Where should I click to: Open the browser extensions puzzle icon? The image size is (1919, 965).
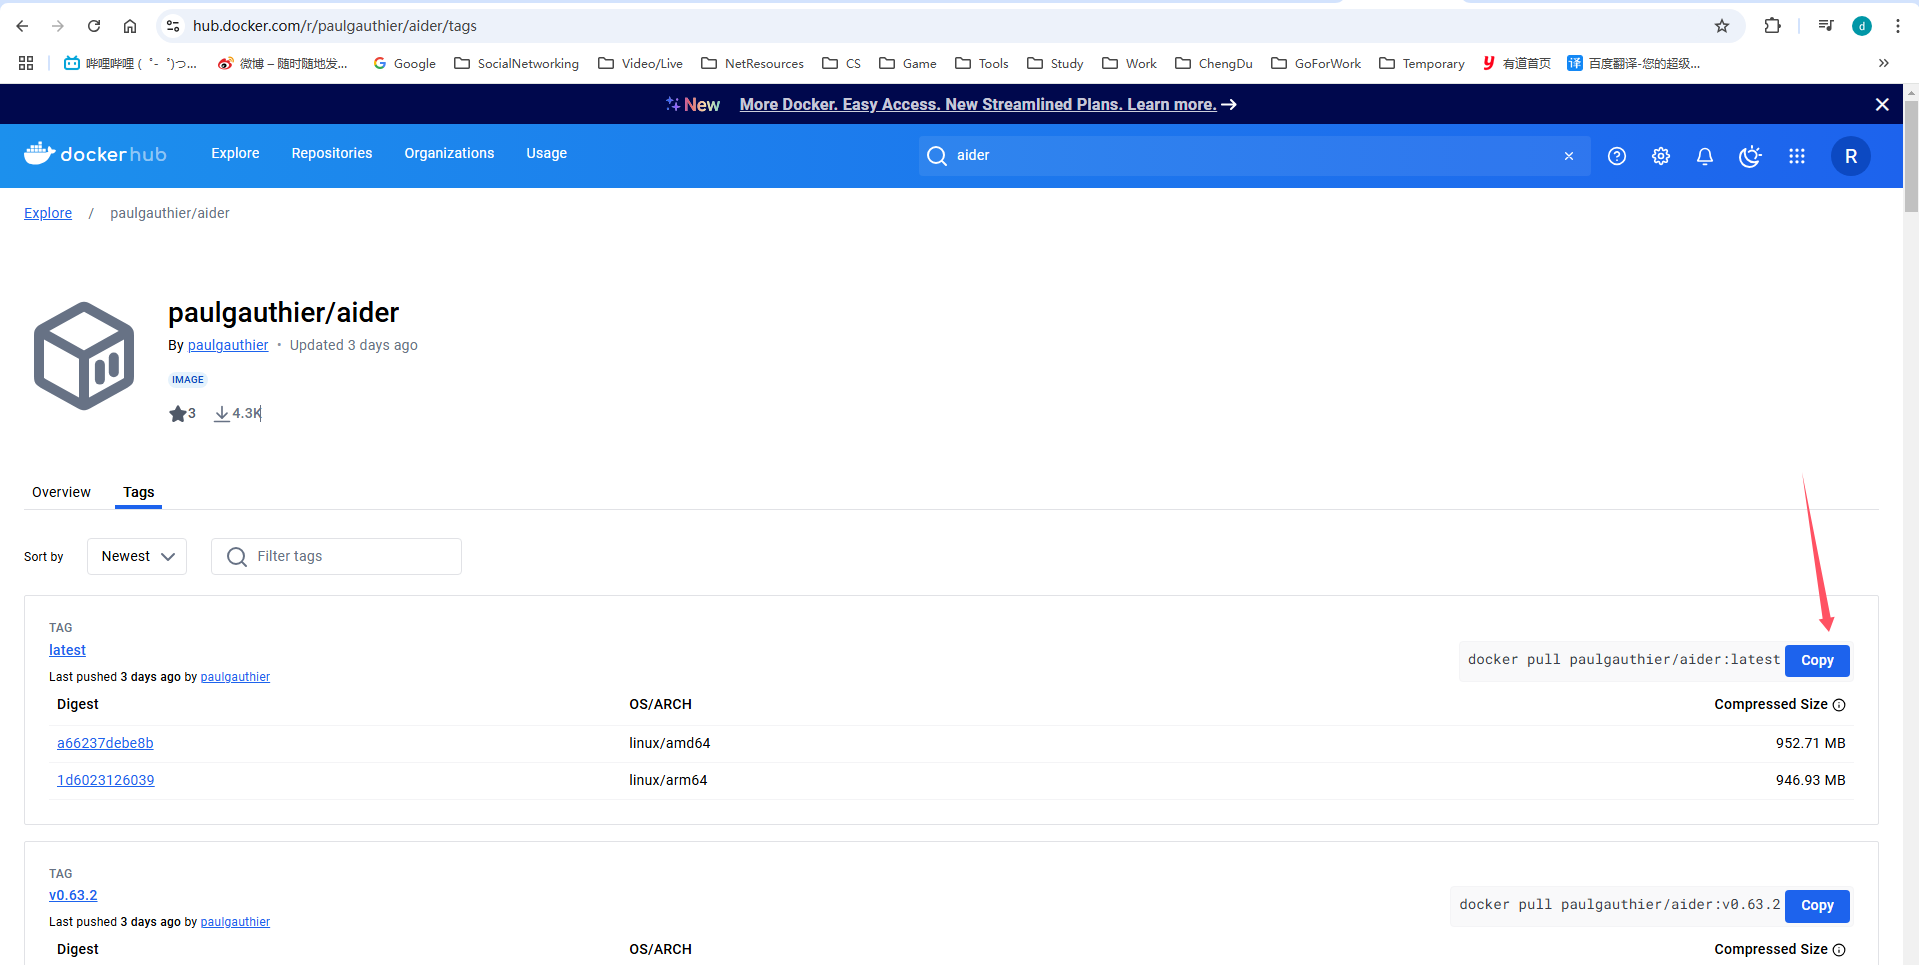click(x=1773, y=26)
